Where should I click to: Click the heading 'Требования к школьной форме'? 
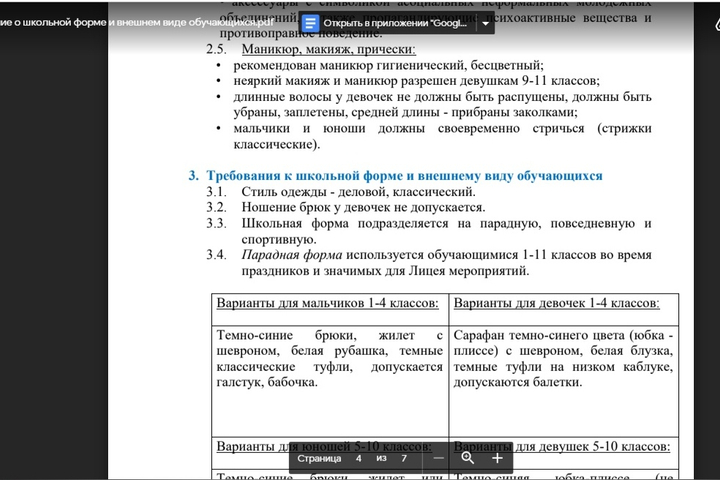point(404,175)
